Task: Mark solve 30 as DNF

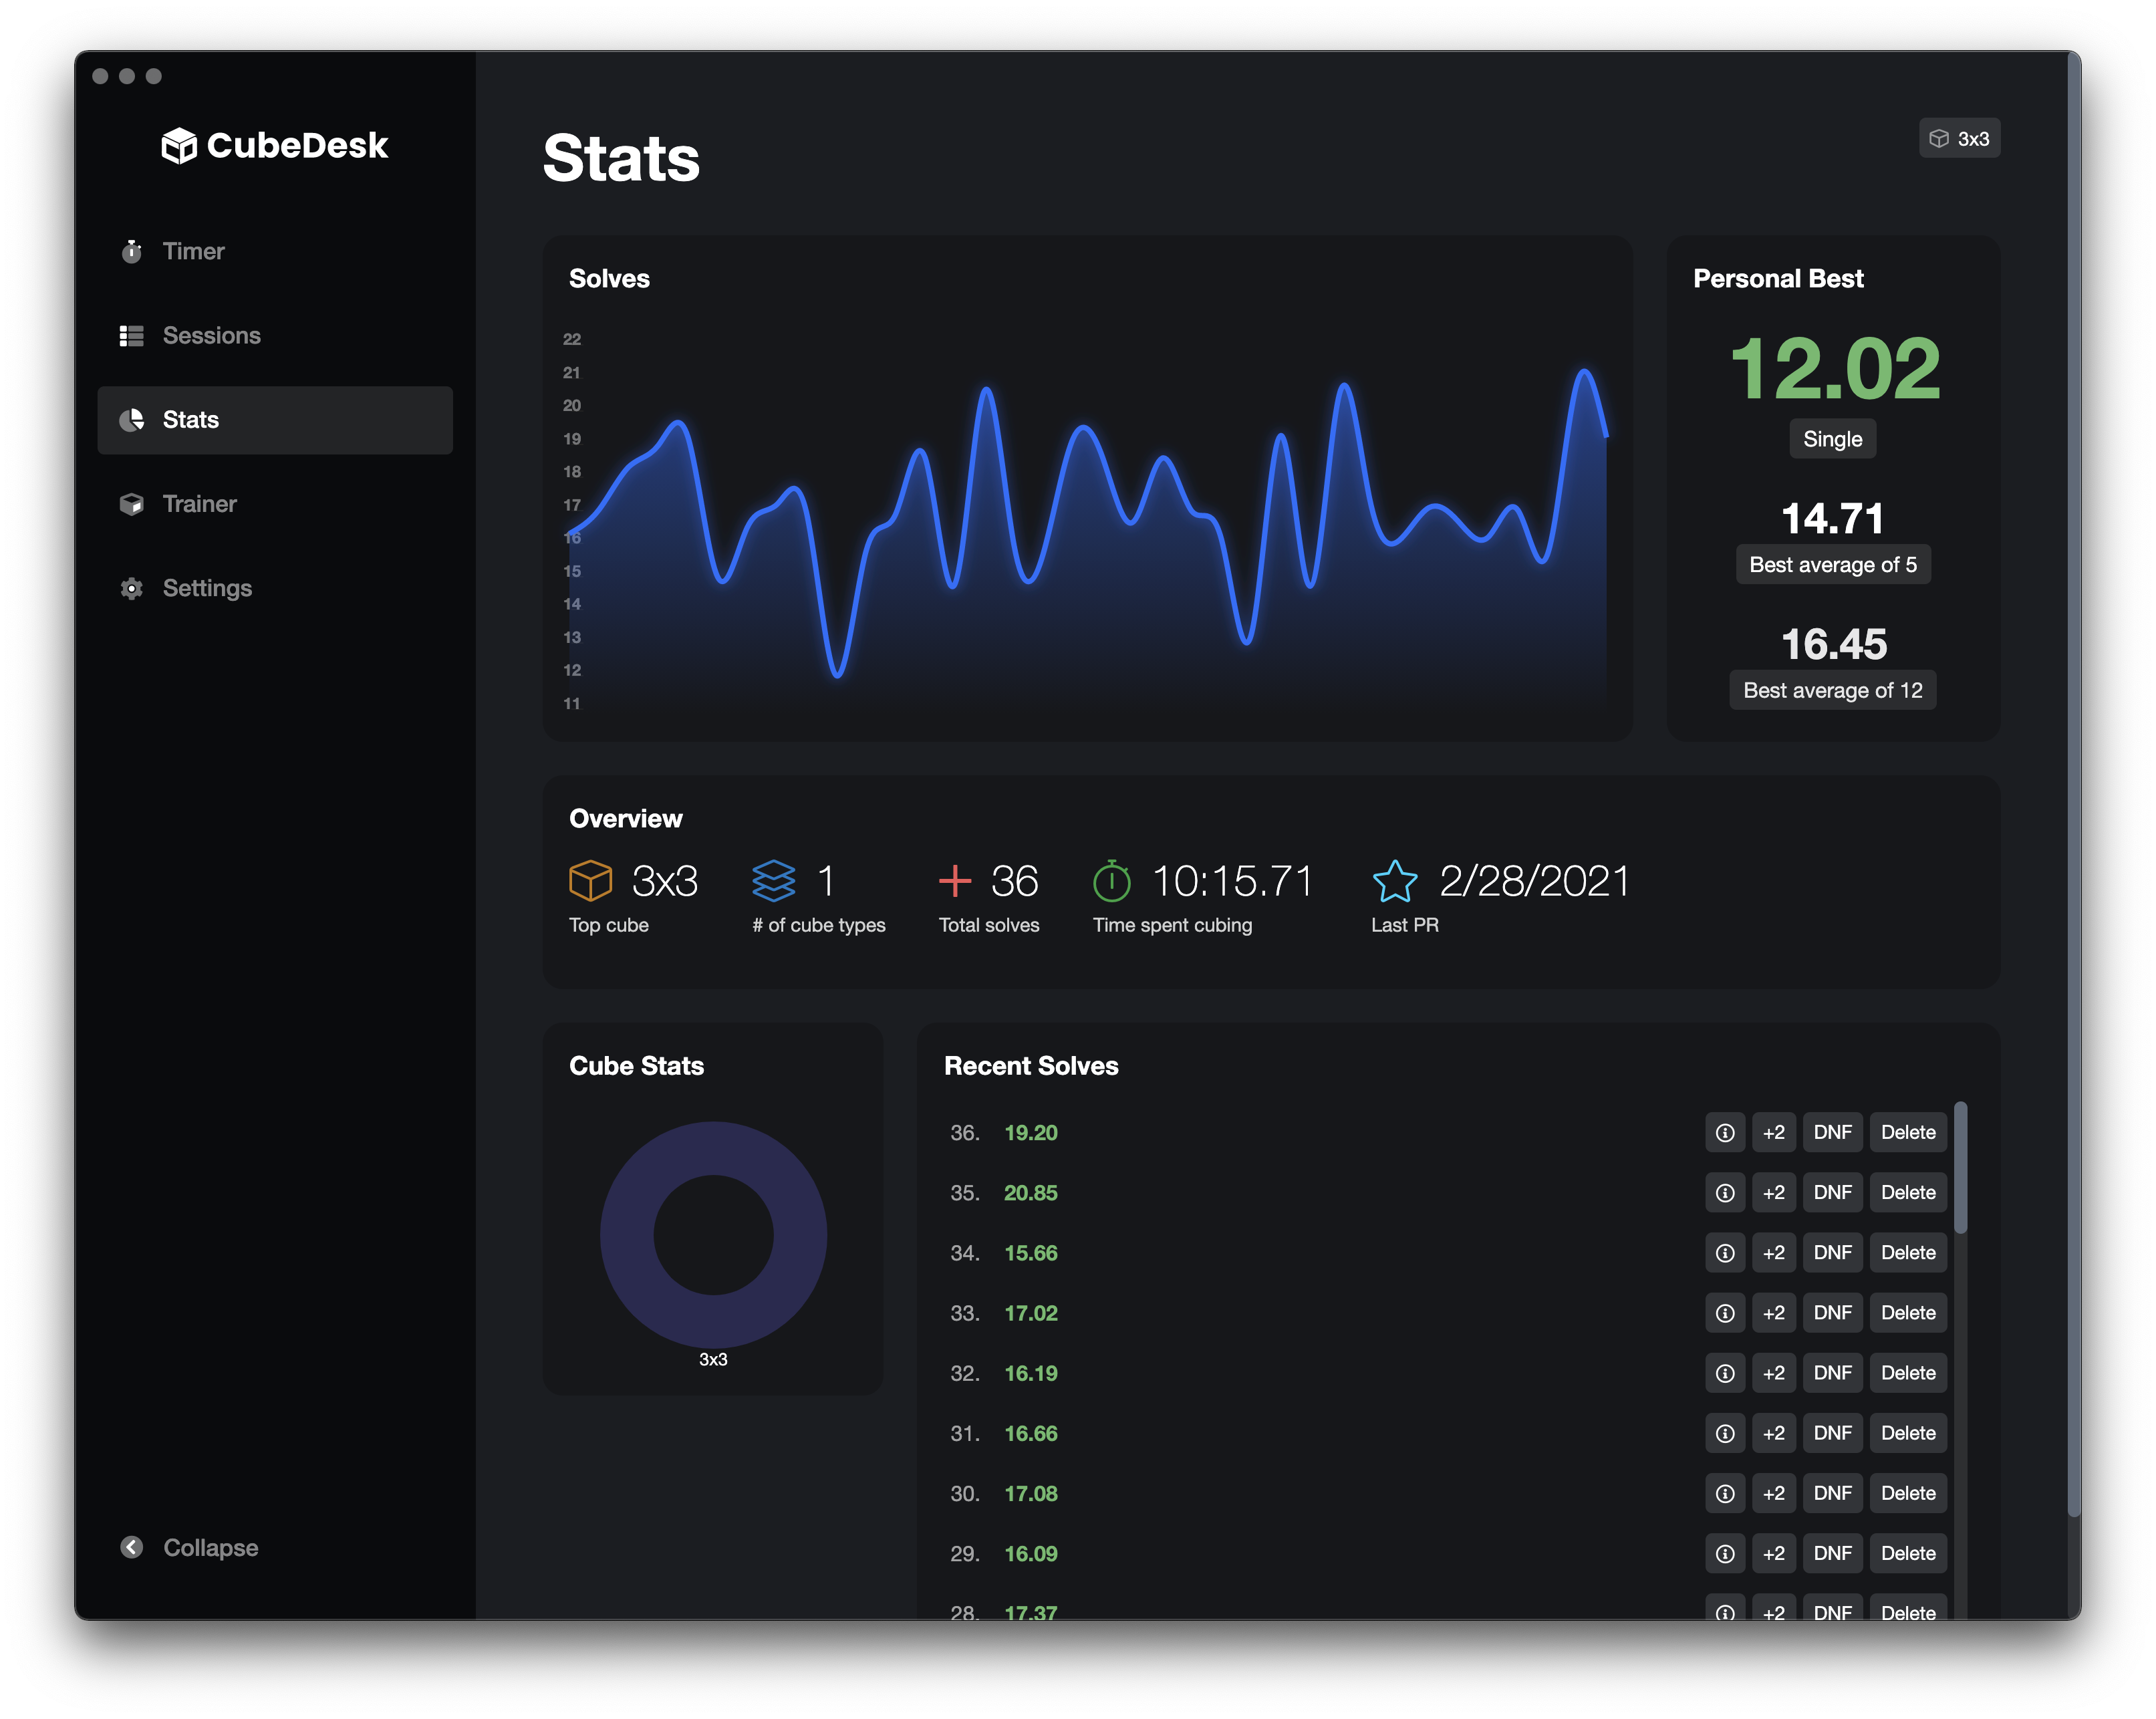Action: 1832,1493
